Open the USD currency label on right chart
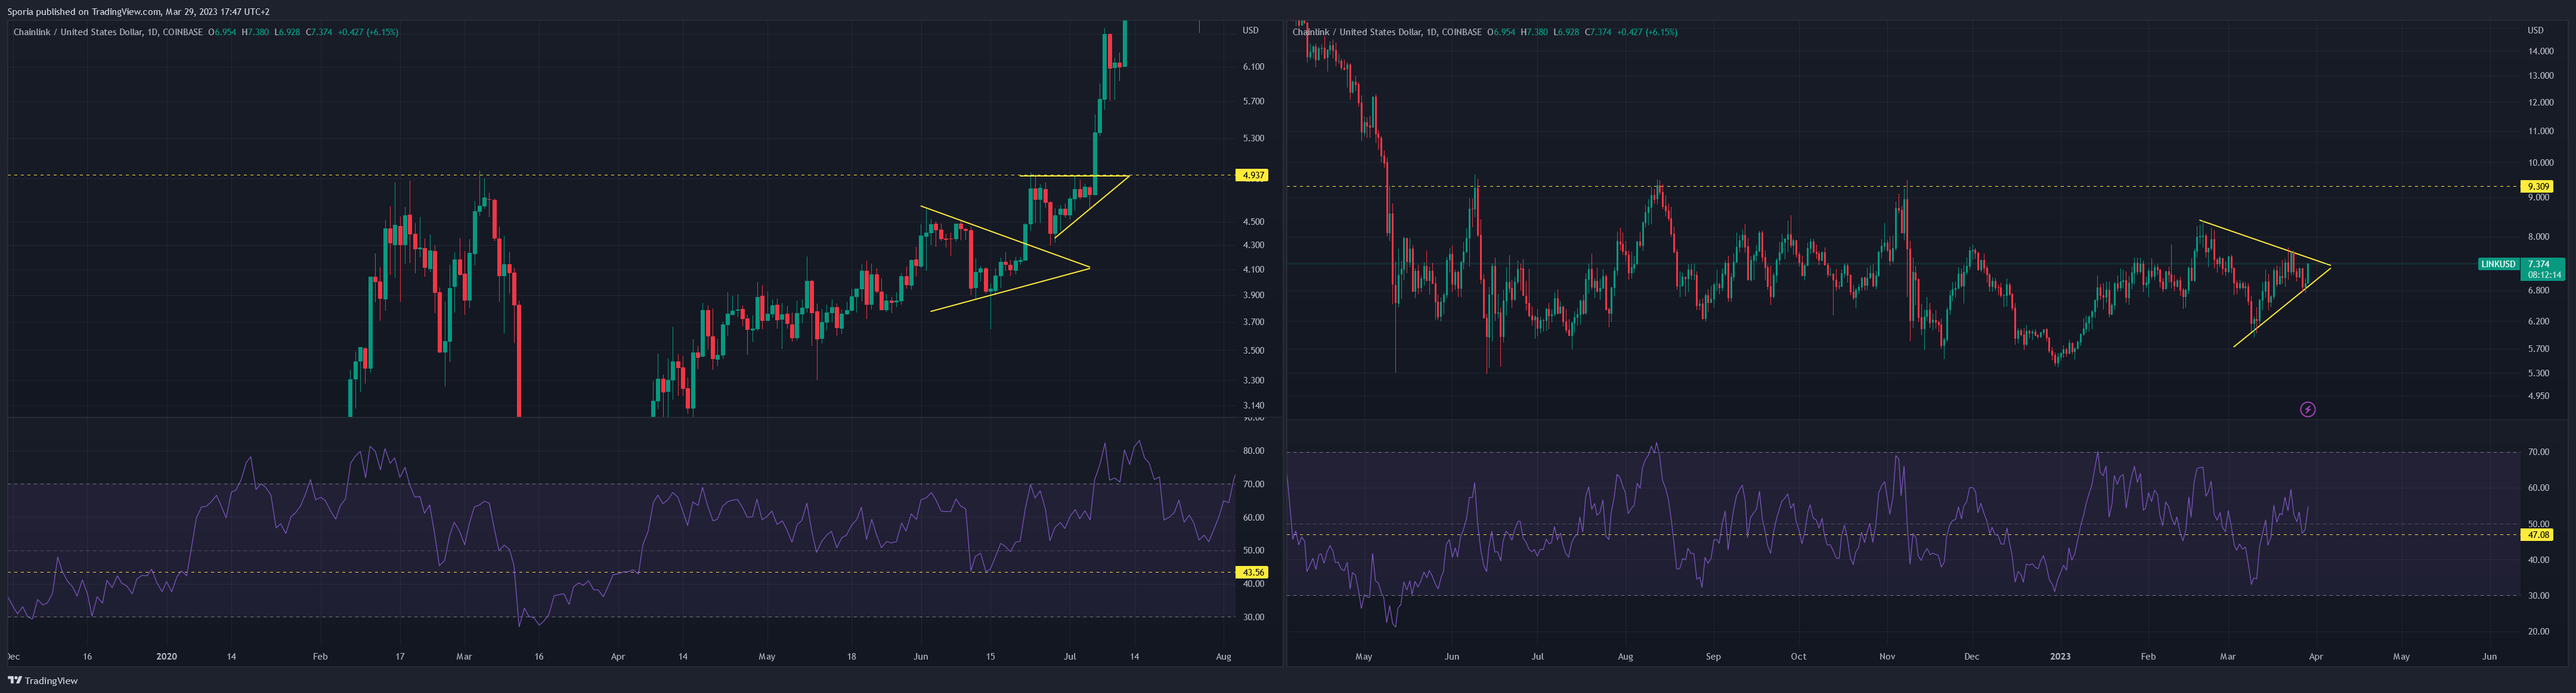The height and width of the screenshot is (693, 2576). click(2535, 31)
